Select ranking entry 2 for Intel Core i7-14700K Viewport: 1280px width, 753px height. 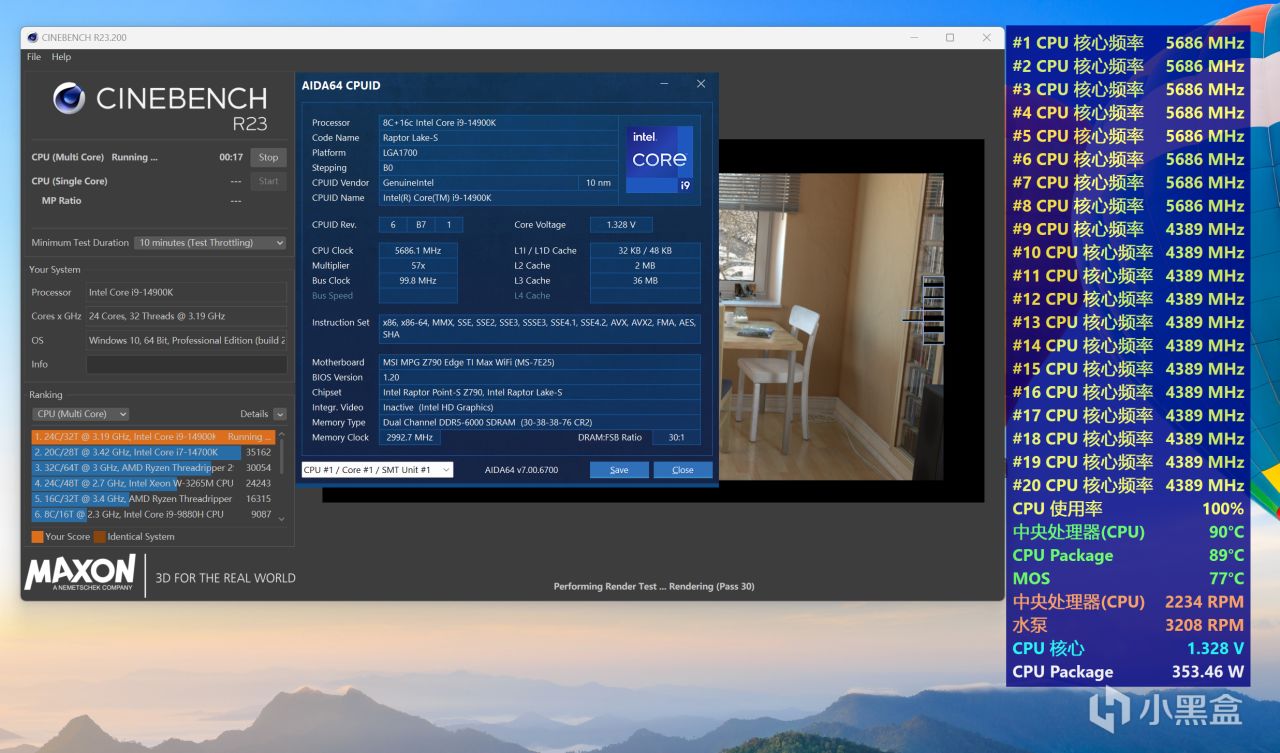tap(152, 452)
